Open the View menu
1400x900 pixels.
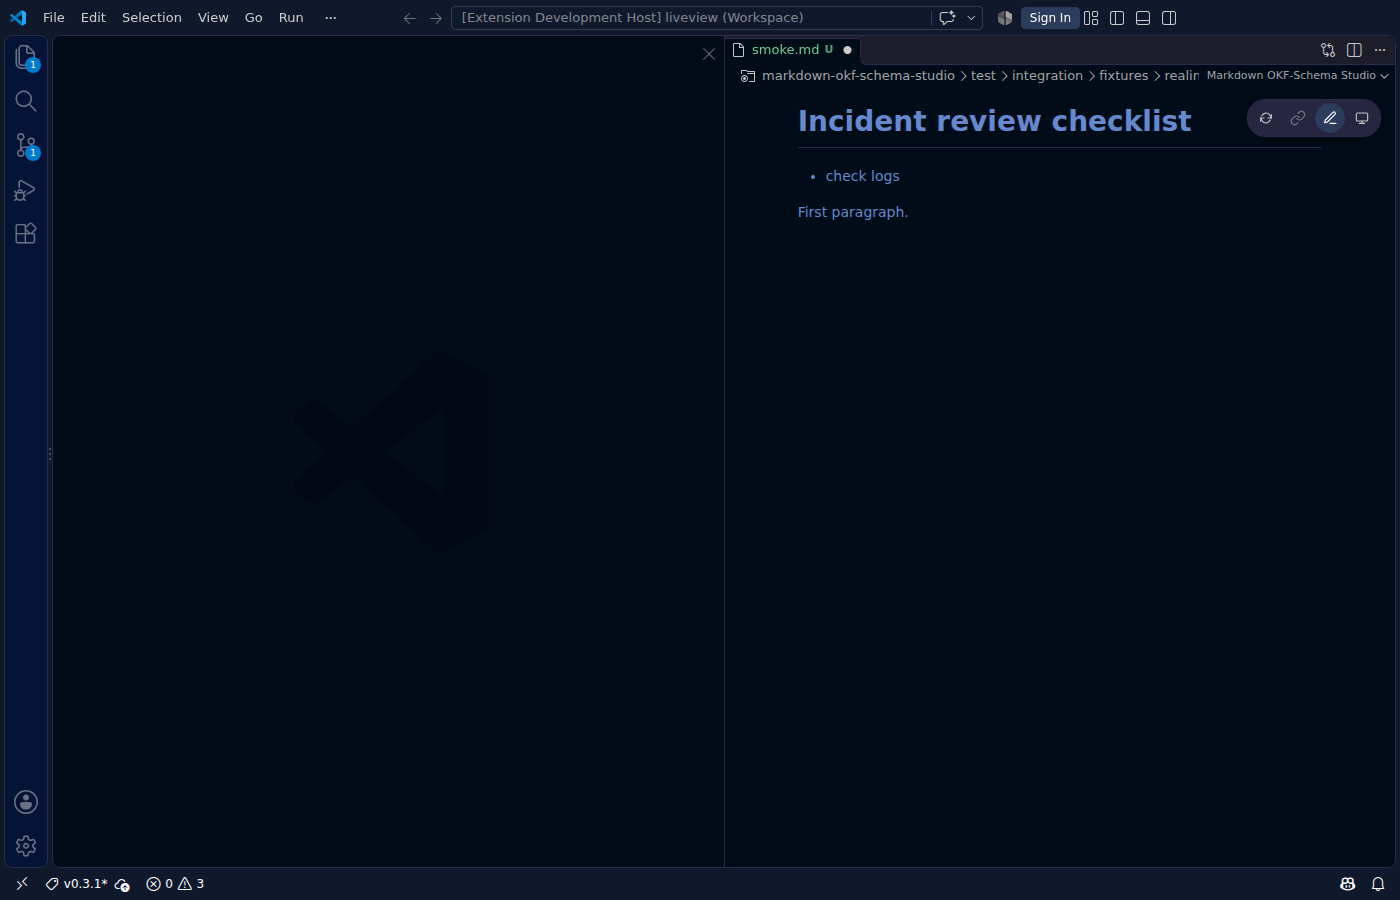[x=213, y=17]
